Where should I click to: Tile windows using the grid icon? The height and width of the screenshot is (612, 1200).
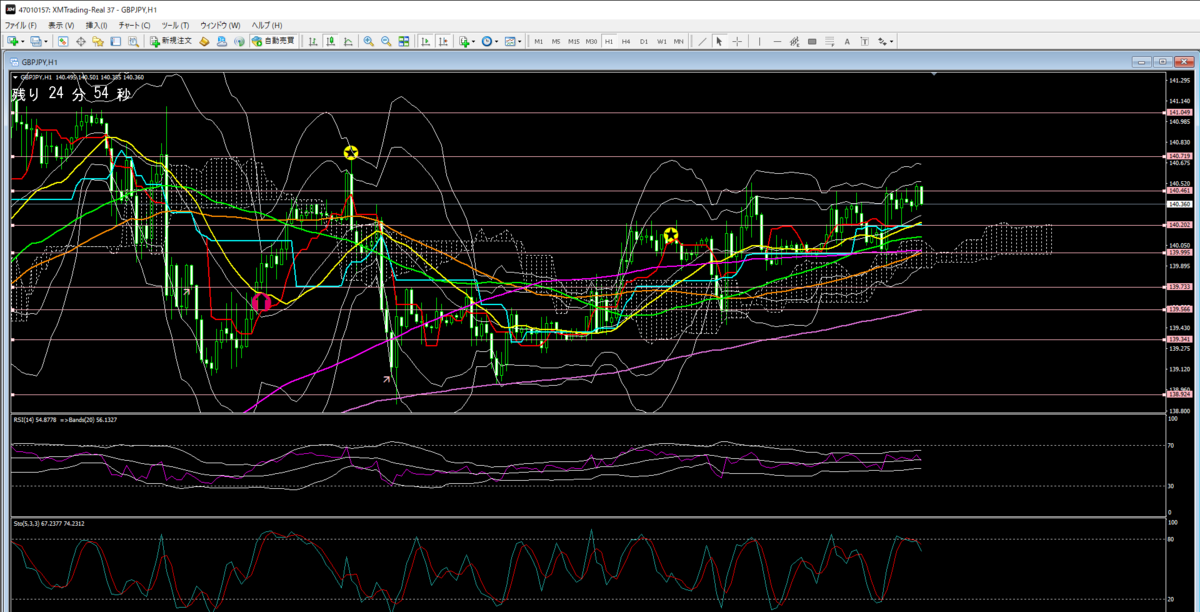click(x=404, y=41)
